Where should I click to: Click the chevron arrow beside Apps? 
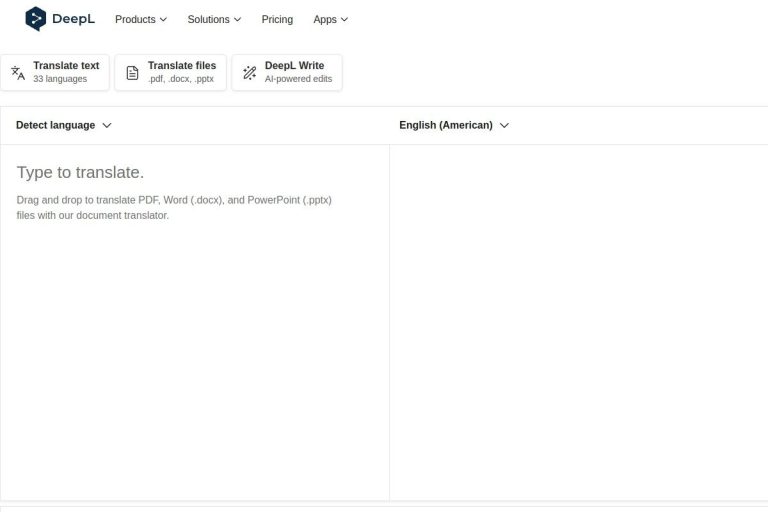pyautogui.click(x=344, y=20)
